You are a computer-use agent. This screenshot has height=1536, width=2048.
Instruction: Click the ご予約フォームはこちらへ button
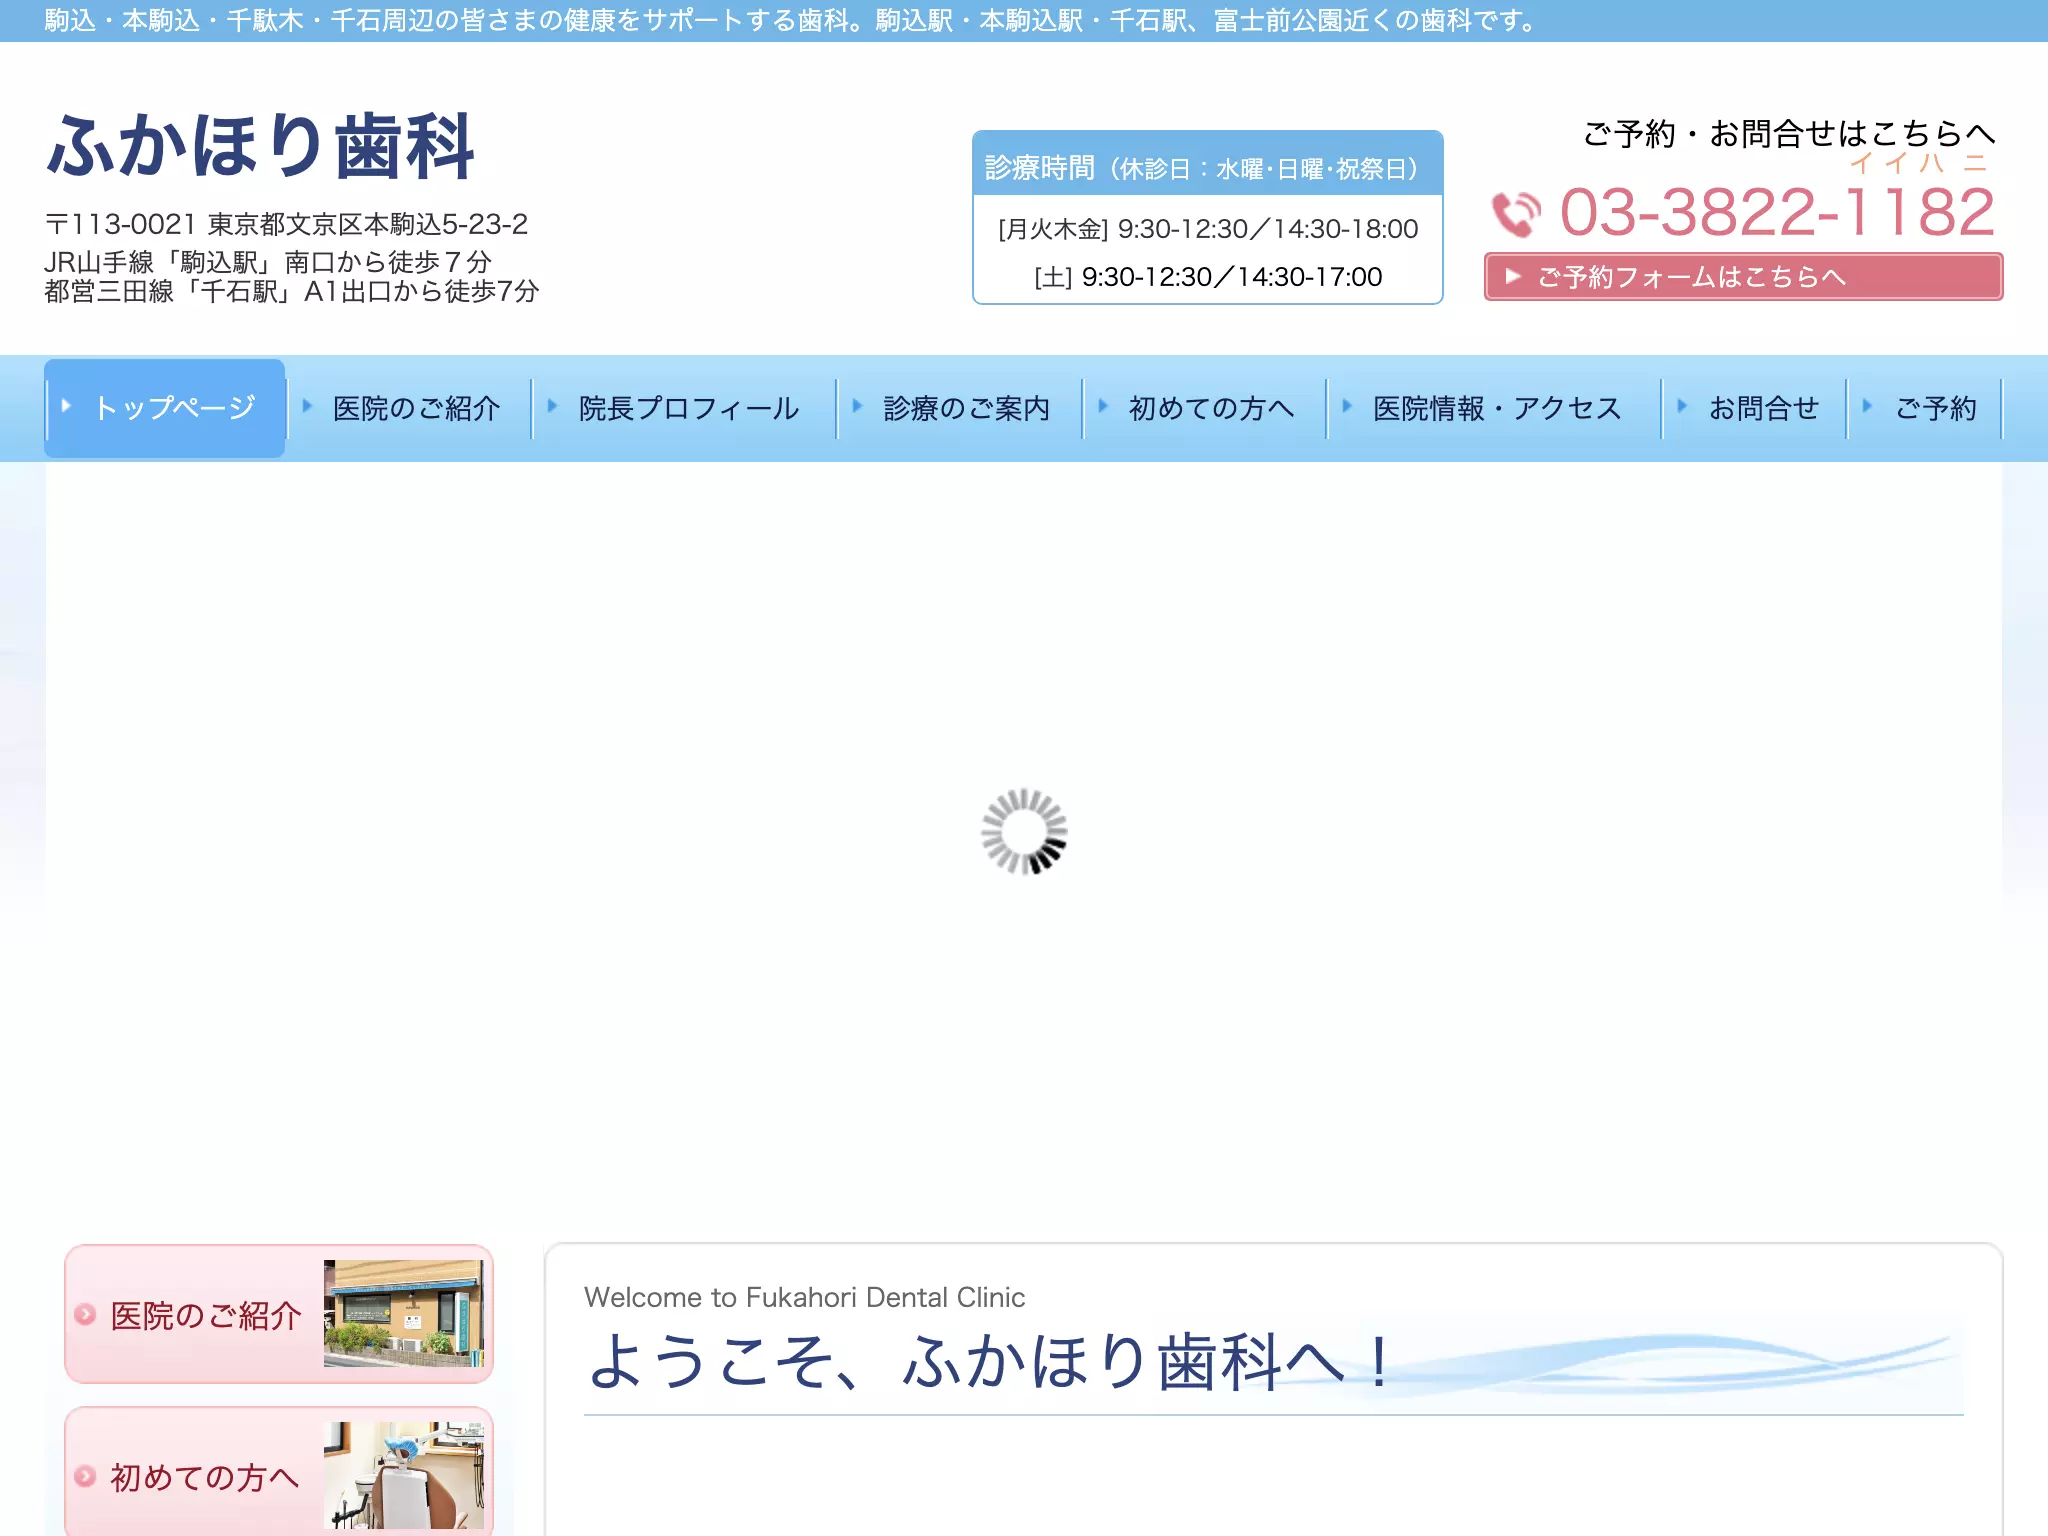pyautogui.click(x=1743, y=277)
